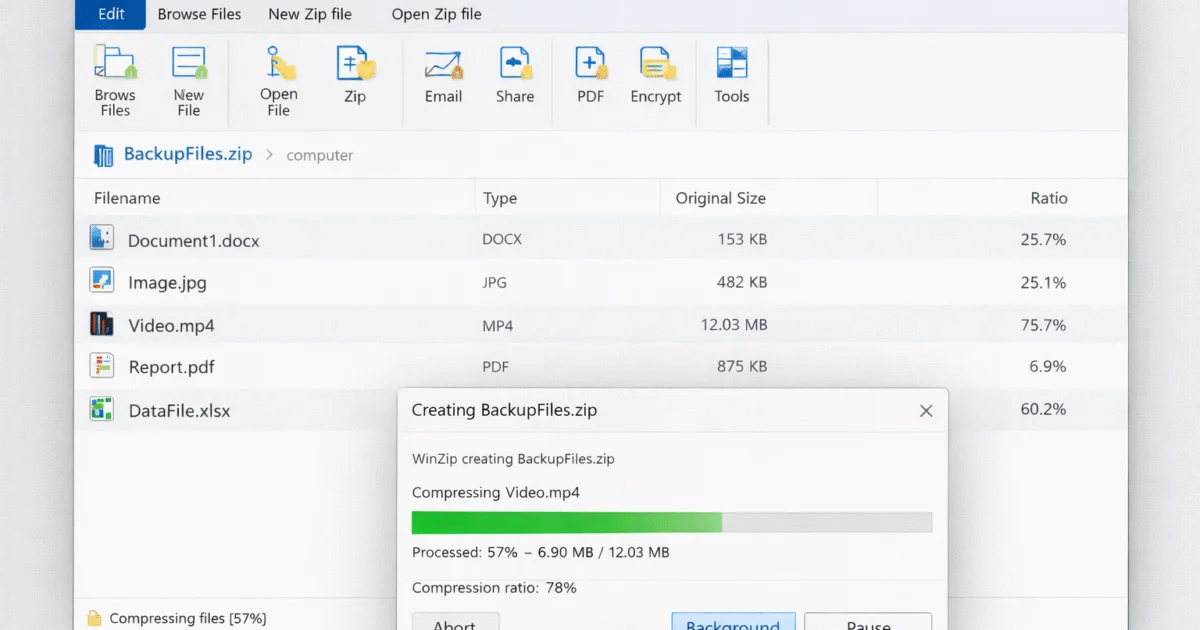Click 'WinZip creating BackupFiles.zip' dialog text

click(513, 459)
